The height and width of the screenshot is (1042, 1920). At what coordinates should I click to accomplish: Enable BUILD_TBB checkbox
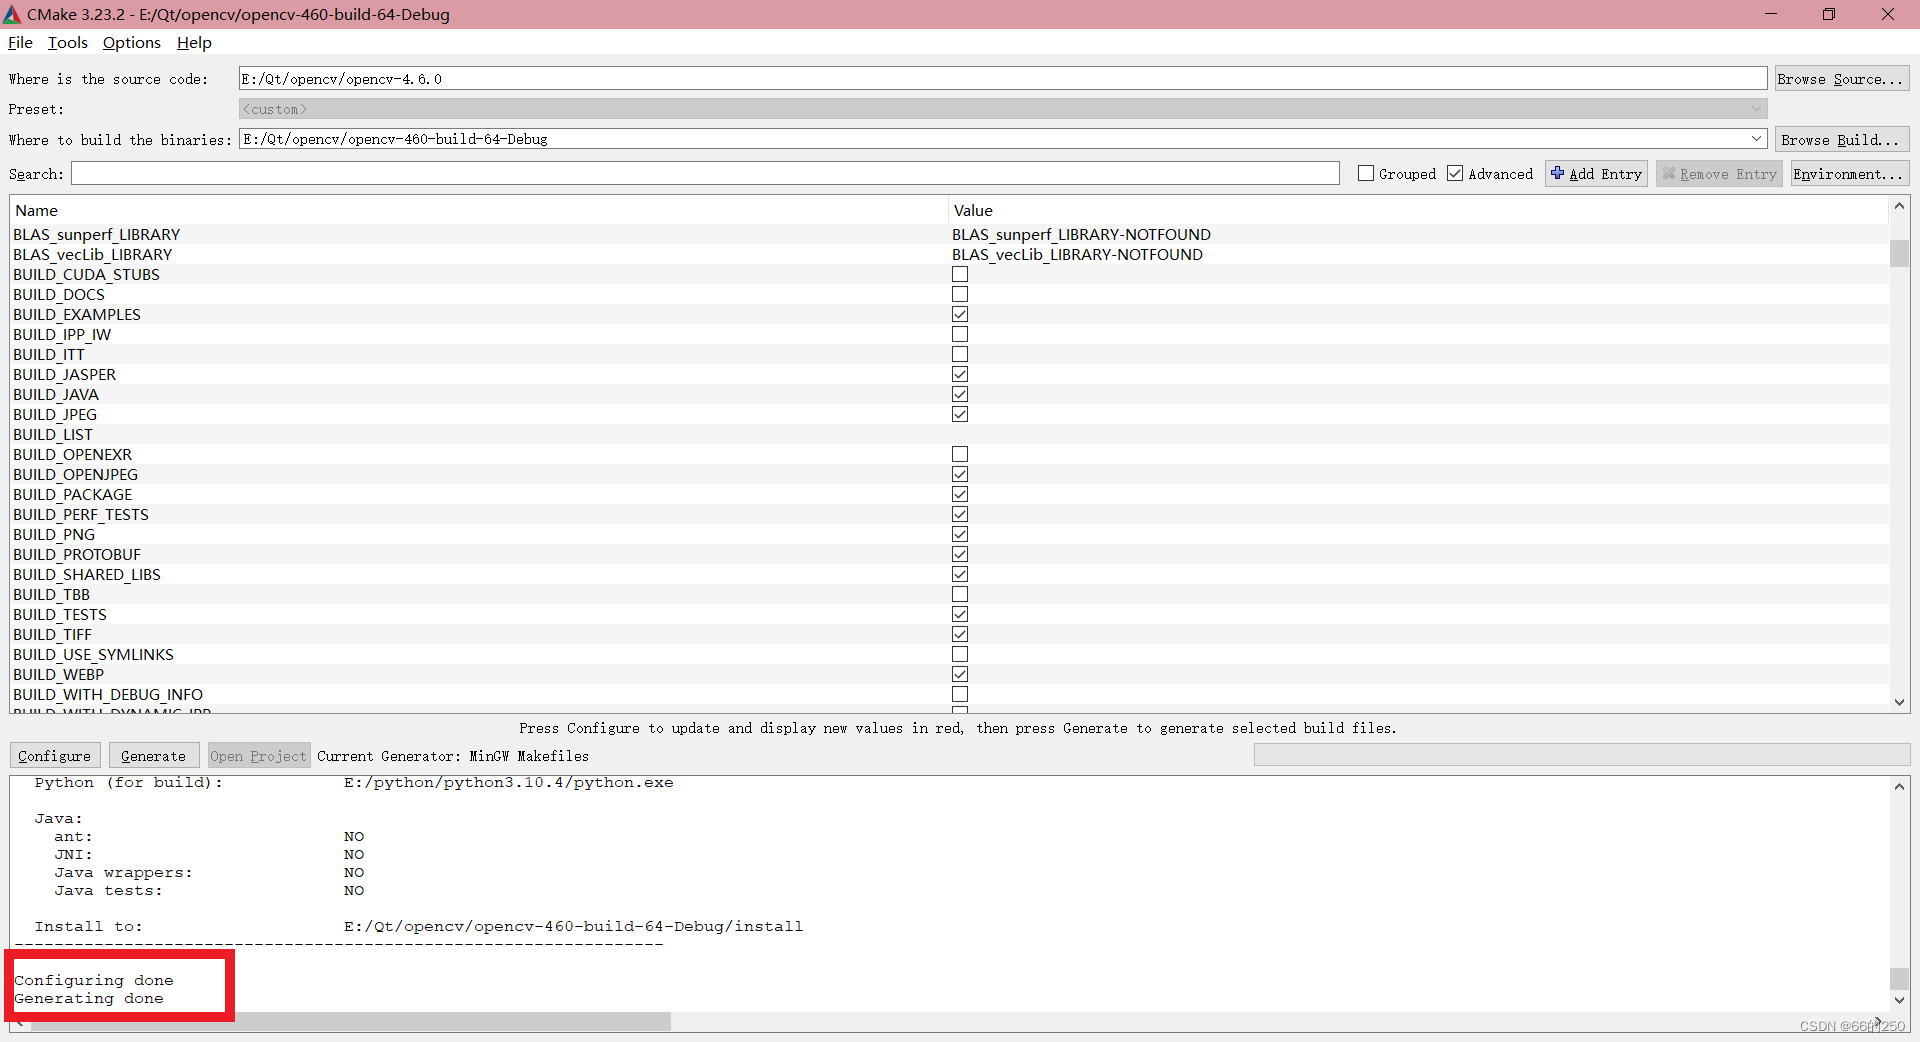click(960, 594)
